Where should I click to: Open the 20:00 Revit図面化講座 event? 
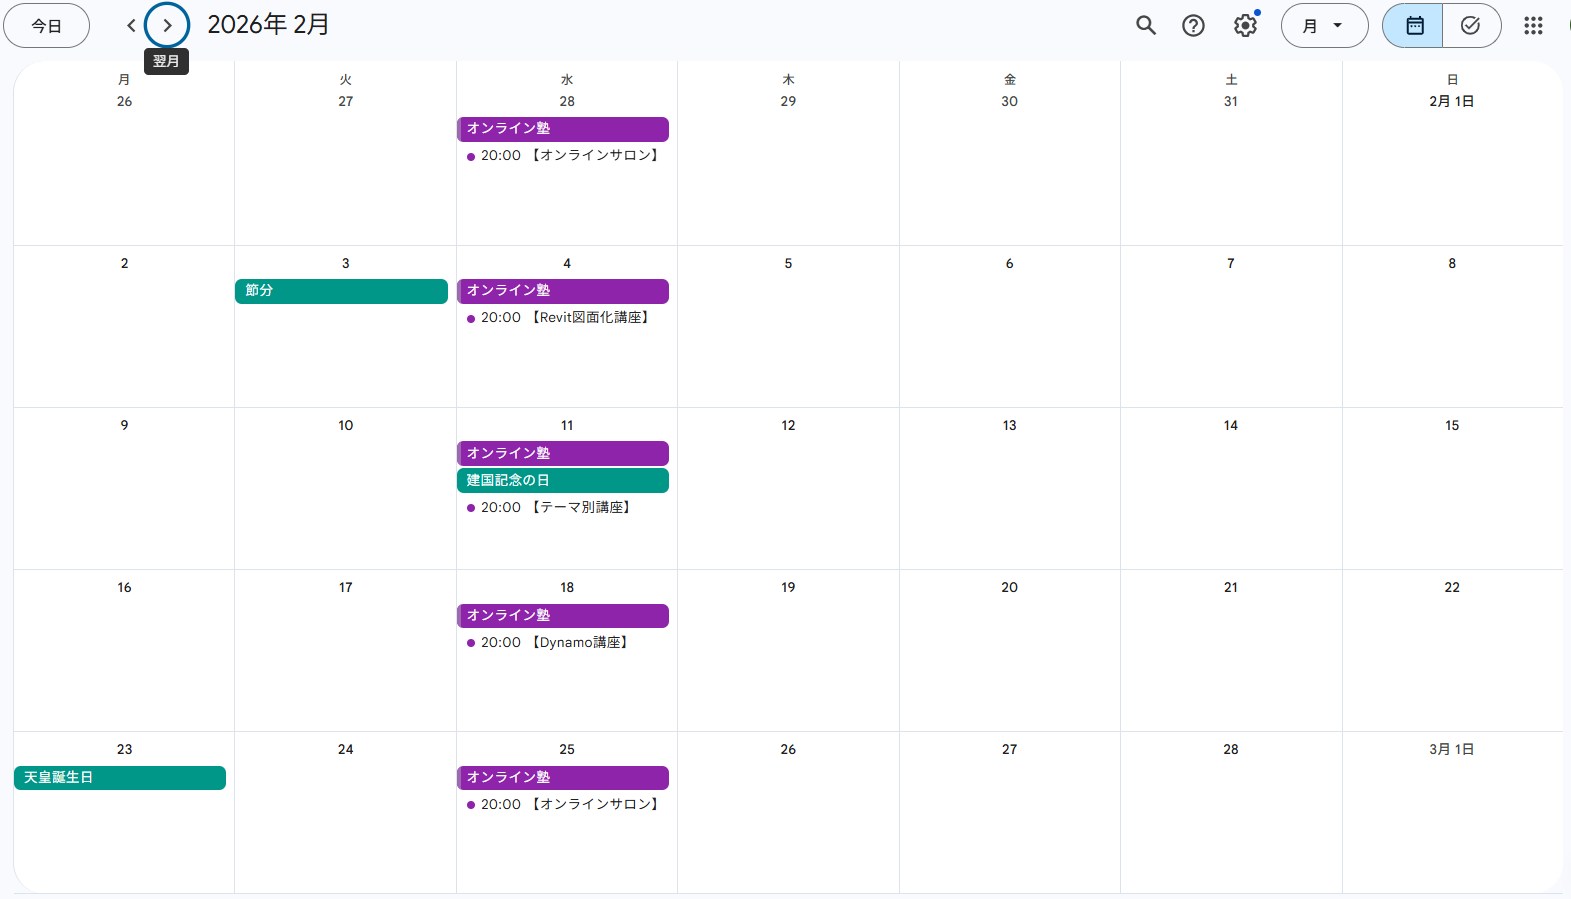click(564, 318)
